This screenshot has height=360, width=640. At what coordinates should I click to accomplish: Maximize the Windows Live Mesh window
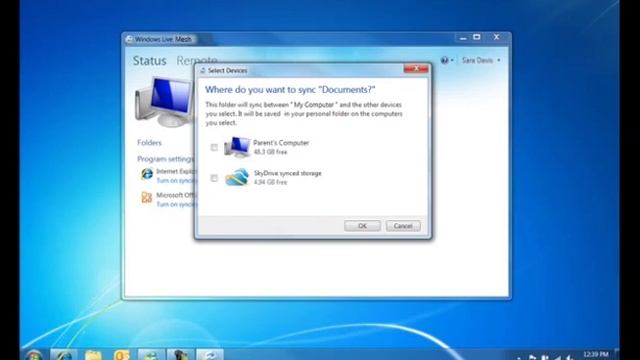[476, 38]
